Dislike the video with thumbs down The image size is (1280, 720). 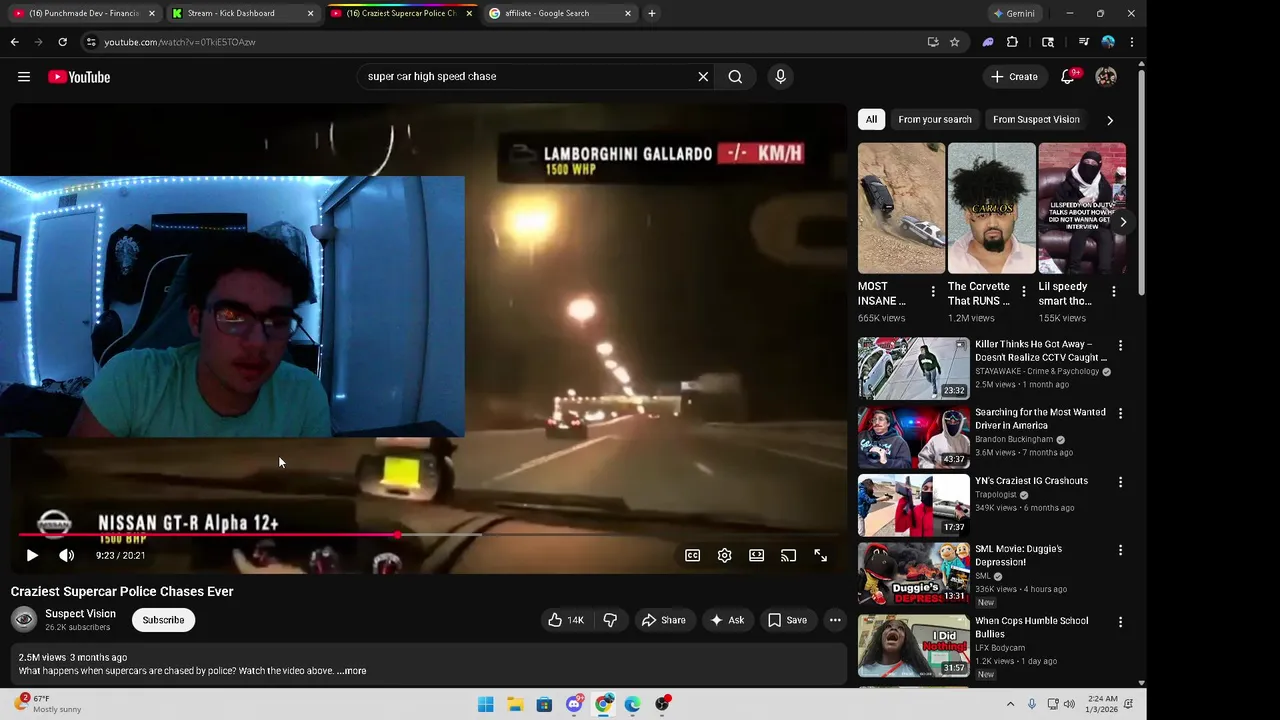(610, 620)
